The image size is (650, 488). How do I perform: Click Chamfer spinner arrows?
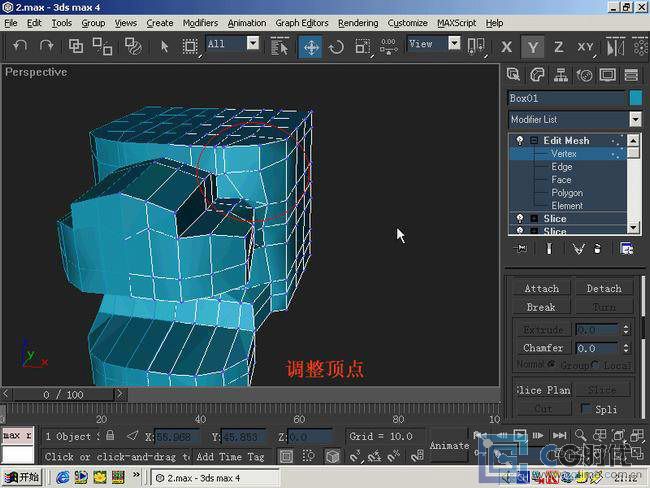[x=626, y=348]
